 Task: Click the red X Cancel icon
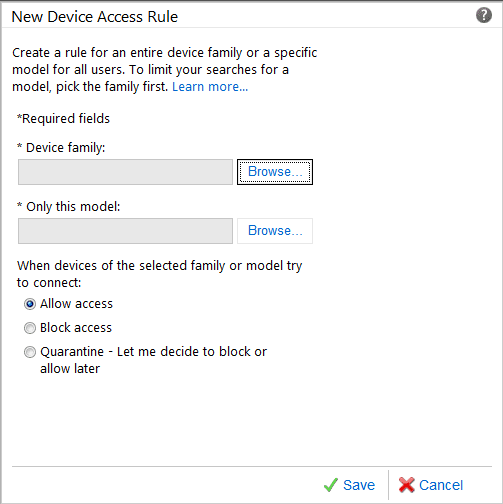tap(406, 485)
